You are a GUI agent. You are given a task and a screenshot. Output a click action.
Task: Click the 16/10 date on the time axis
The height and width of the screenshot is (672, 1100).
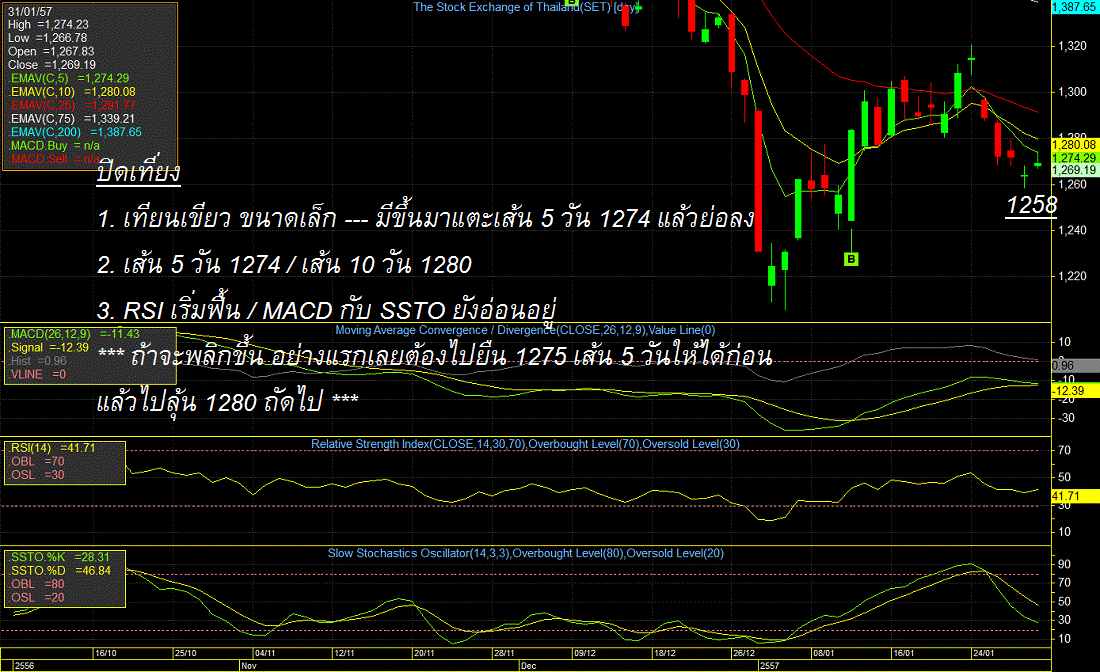(x=105, y=653)
